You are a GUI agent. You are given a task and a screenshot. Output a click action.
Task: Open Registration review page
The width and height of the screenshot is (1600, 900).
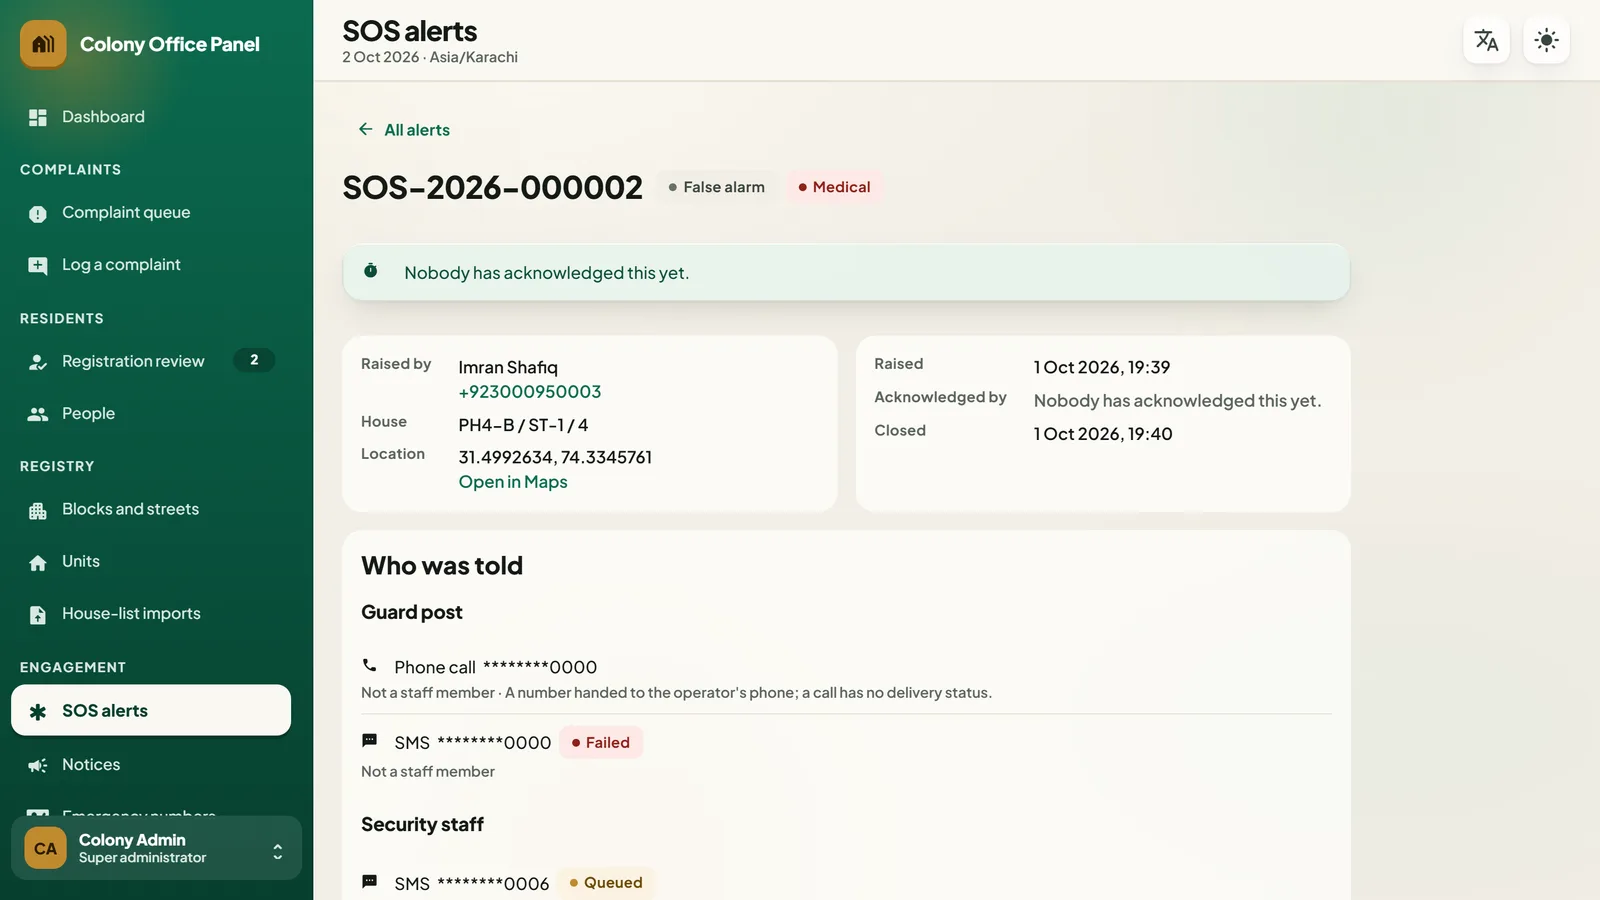(x=151, y=361)
